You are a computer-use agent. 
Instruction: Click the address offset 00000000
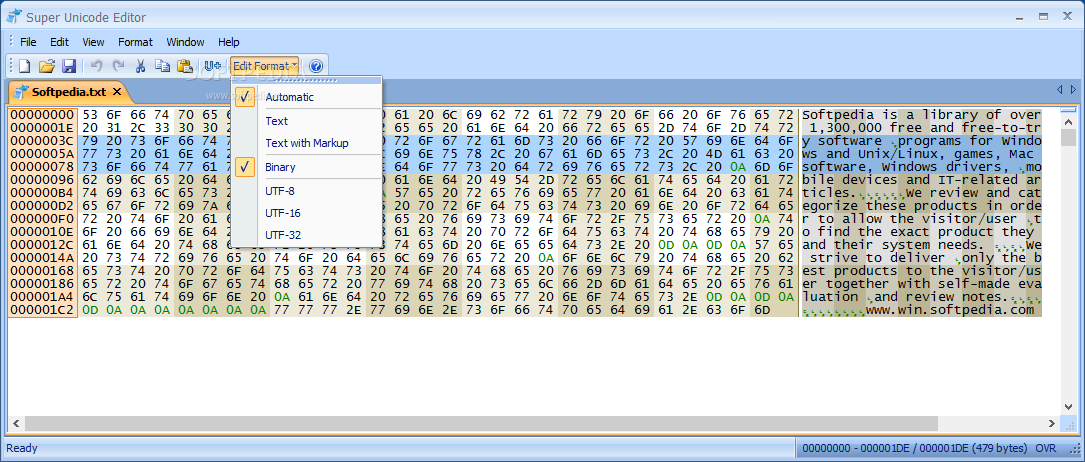coord(42,115)
